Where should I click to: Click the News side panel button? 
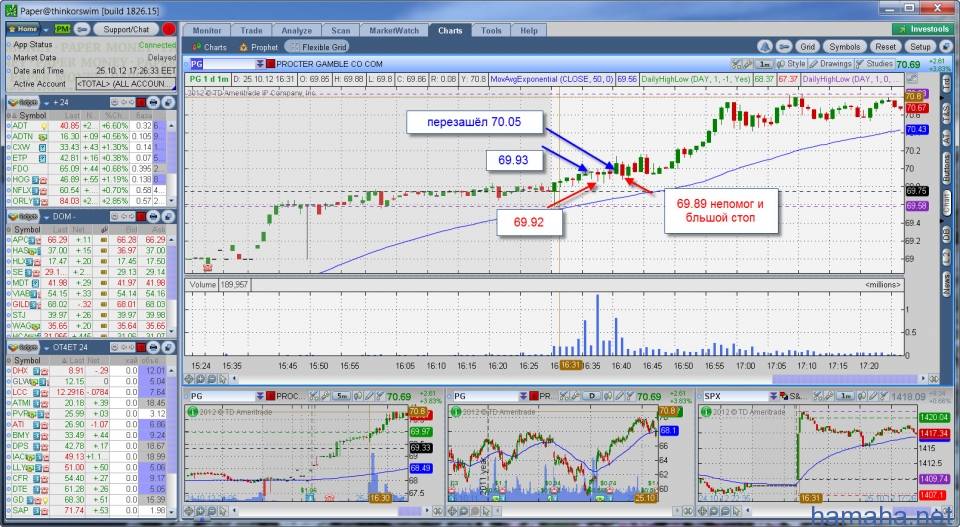click(x=946, y=282)
